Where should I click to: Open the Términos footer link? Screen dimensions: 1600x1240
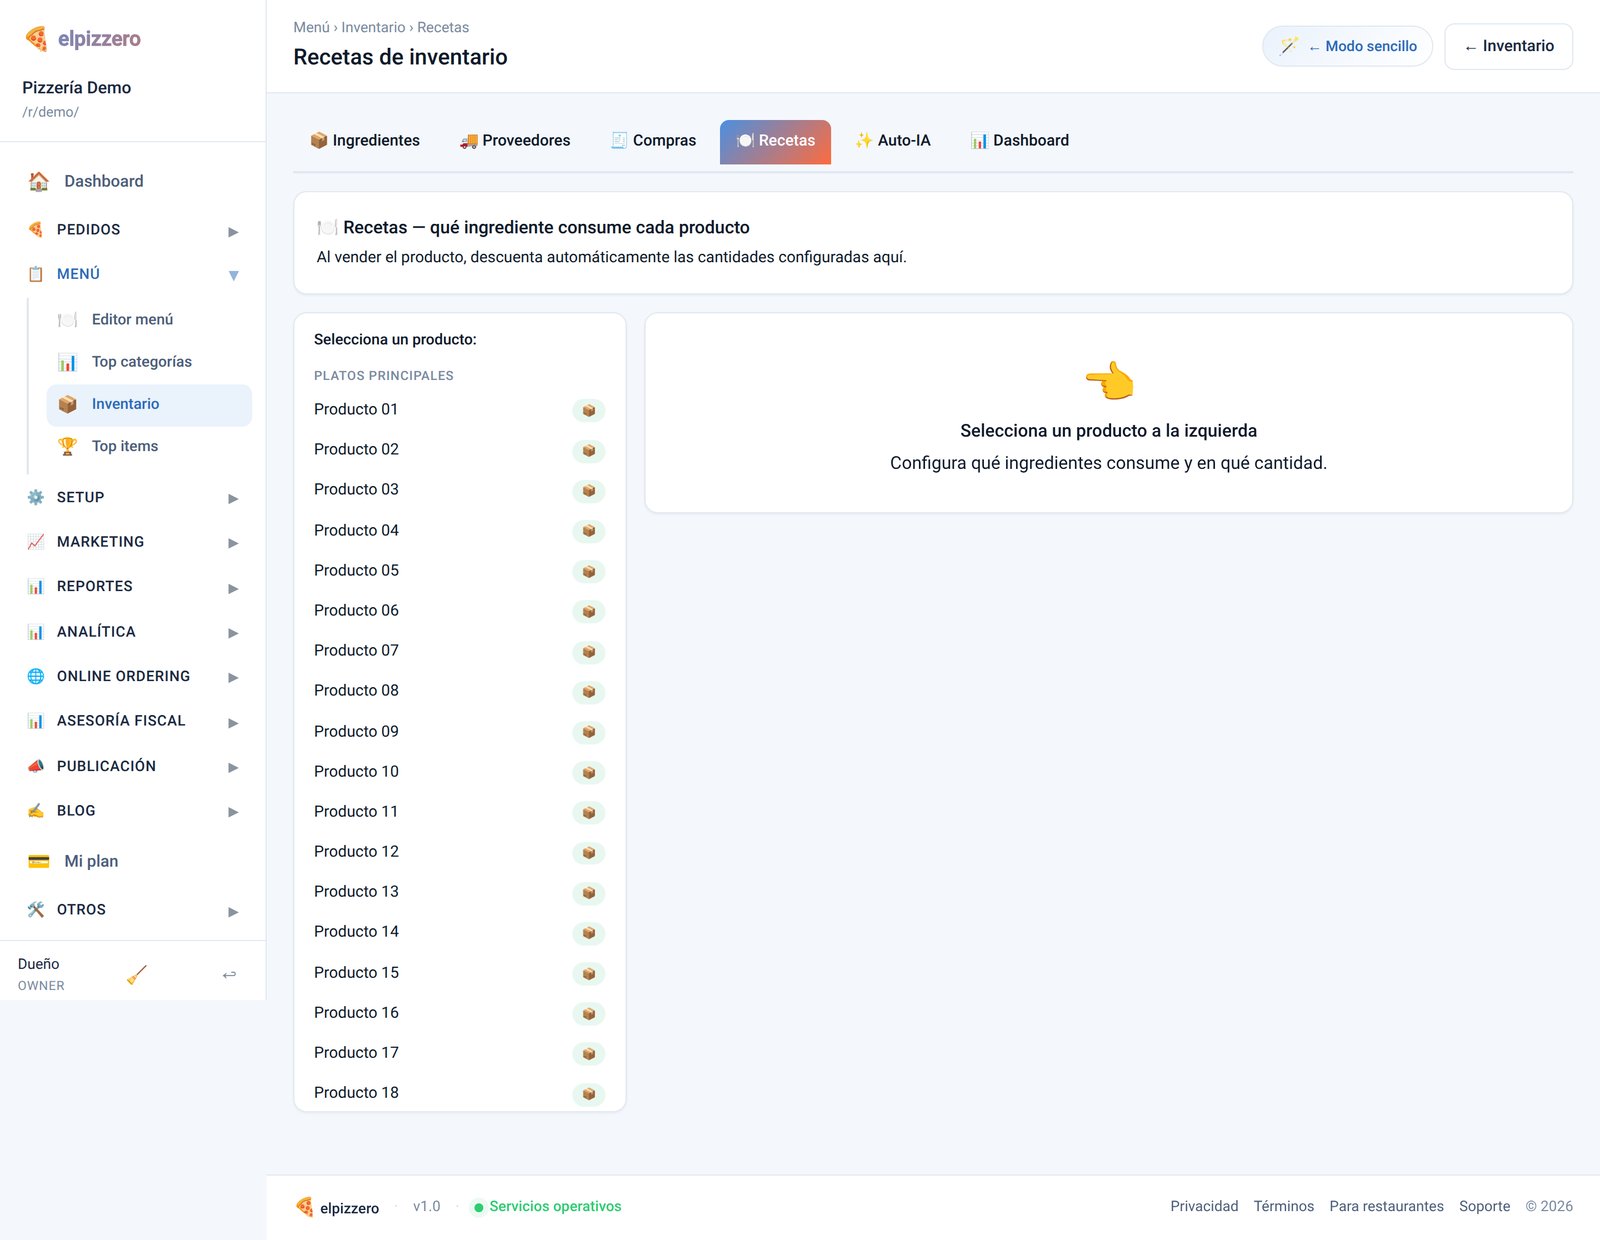tap(1284, 1206)
